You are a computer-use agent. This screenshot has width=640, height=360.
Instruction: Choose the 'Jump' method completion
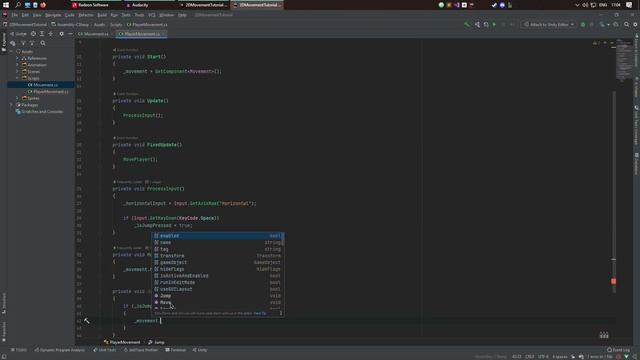[218, 296]
